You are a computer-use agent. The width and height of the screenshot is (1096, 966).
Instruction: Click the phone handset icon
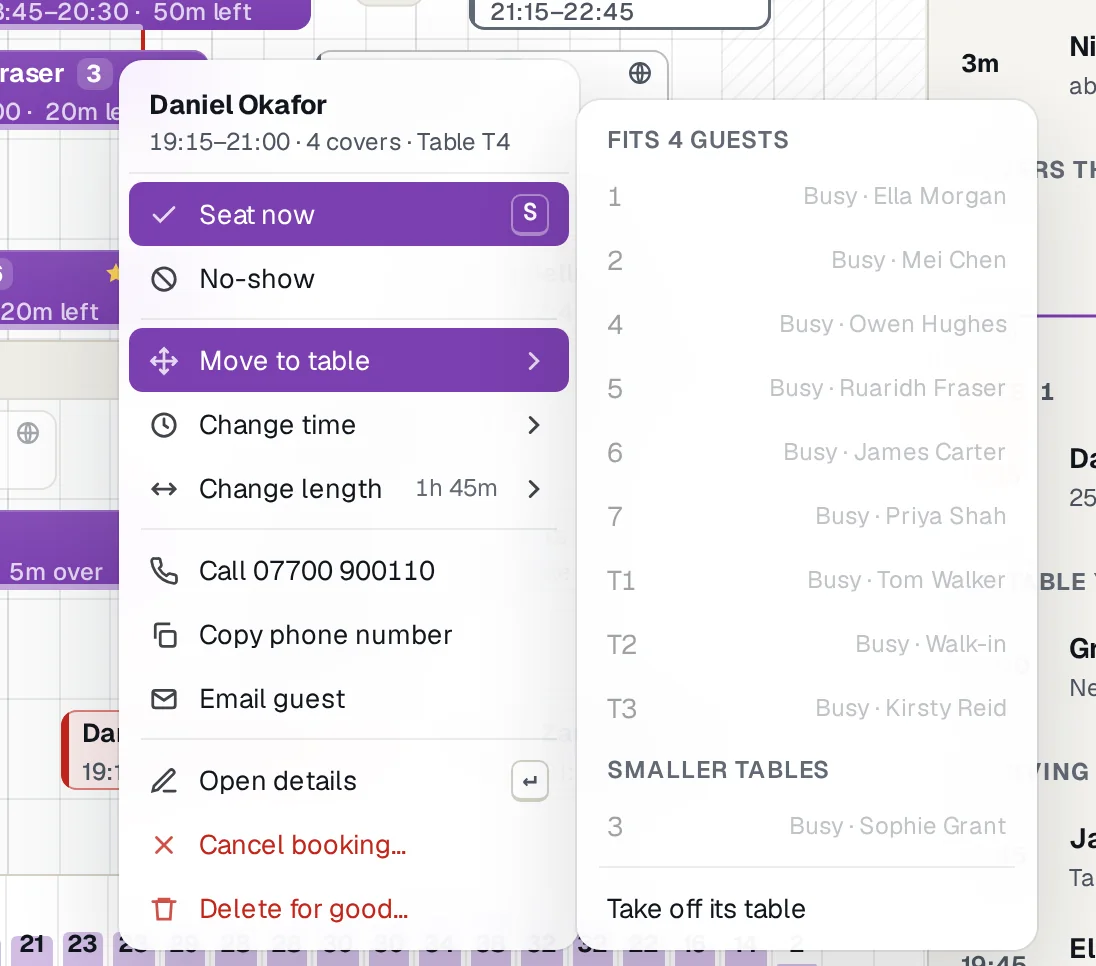(164, 571)
